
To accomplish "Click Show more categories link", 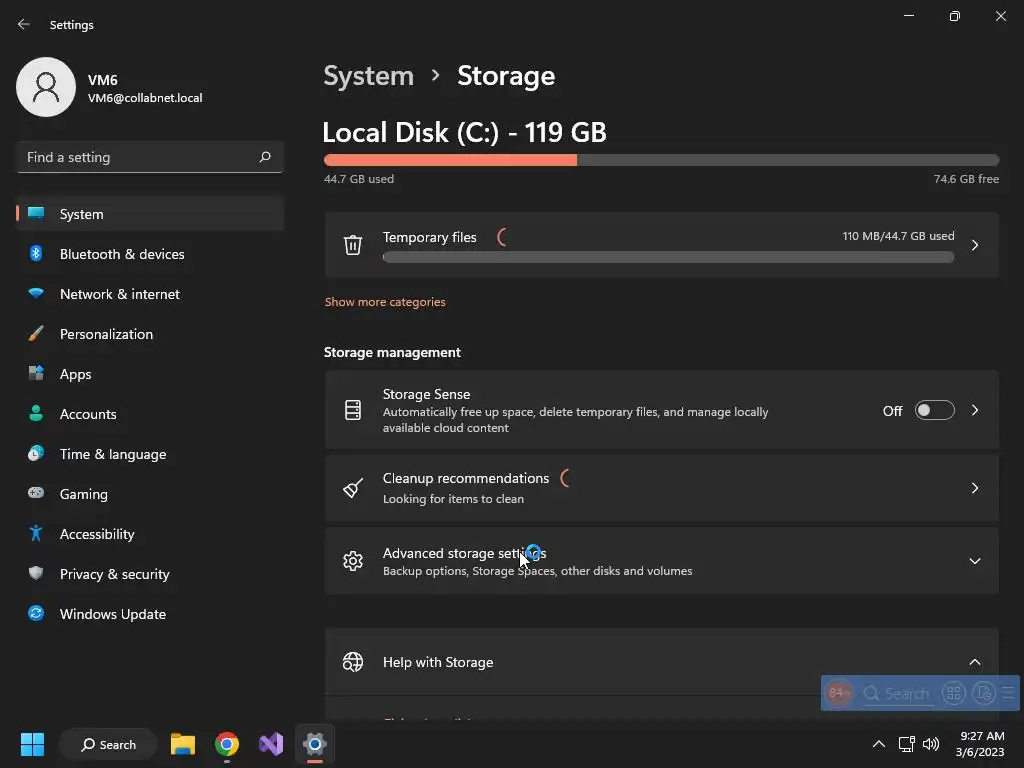I will click(385, 302).
